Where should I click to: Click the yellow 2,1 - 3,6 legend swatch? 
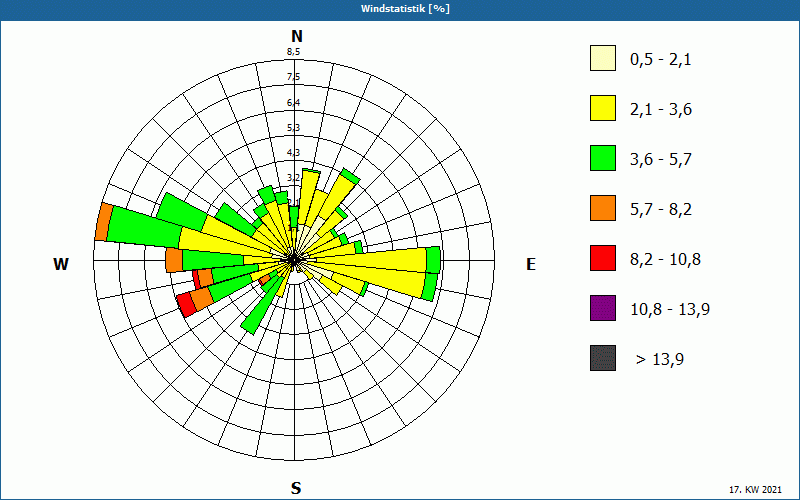coord(603,108)
